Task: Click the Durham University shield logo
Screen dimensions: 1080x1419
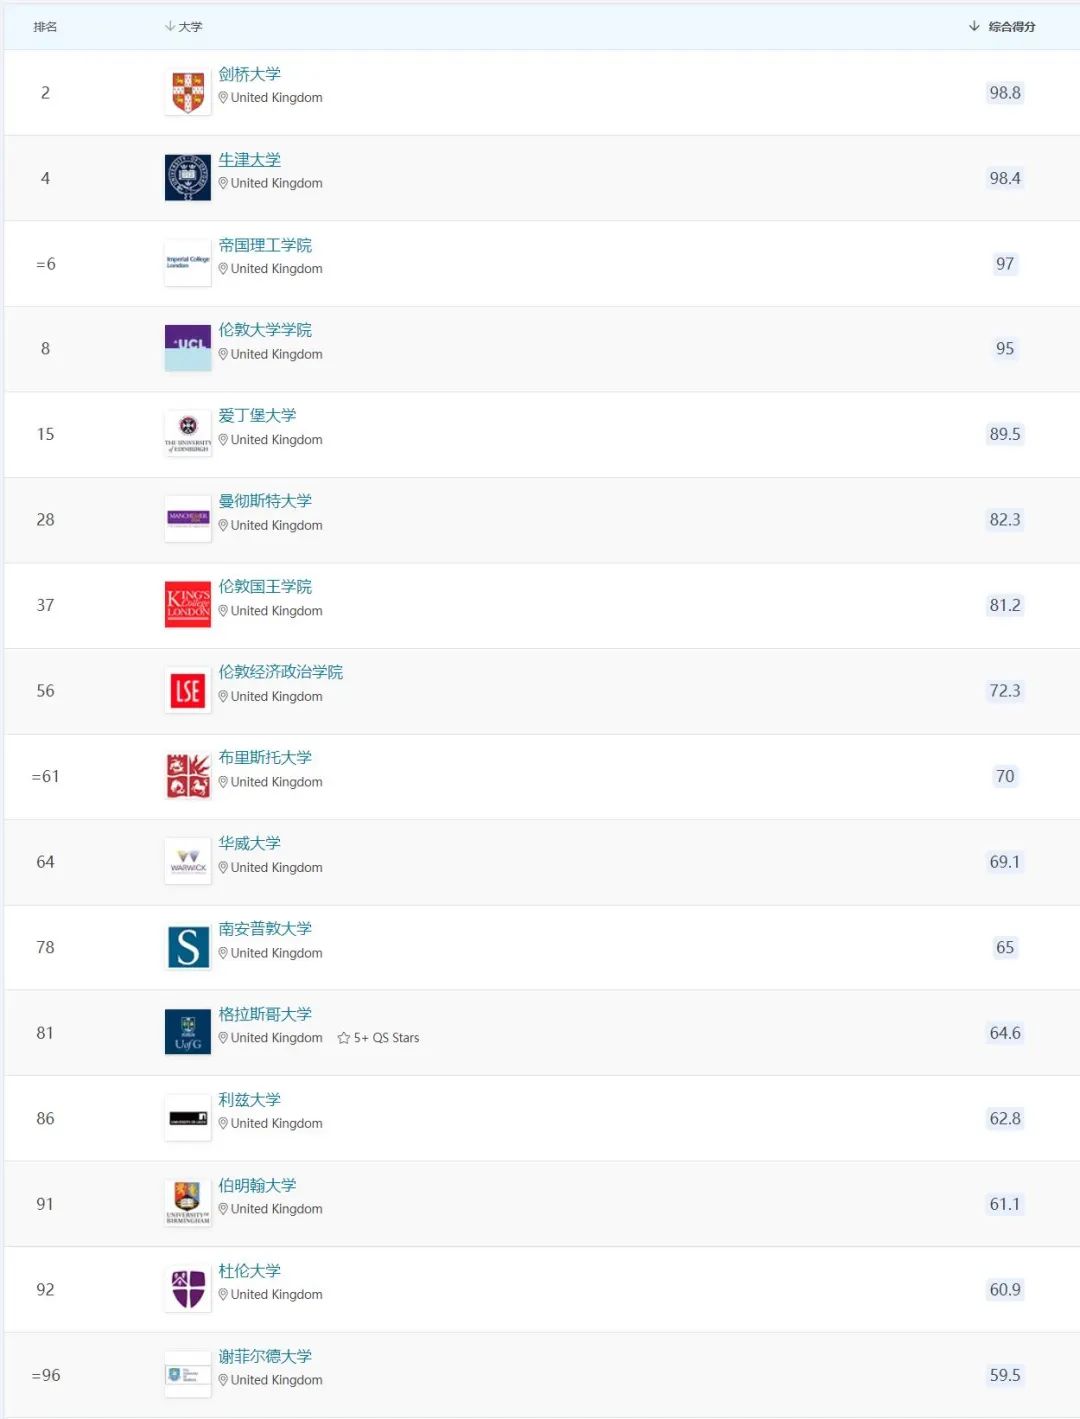Action: 188,1289
